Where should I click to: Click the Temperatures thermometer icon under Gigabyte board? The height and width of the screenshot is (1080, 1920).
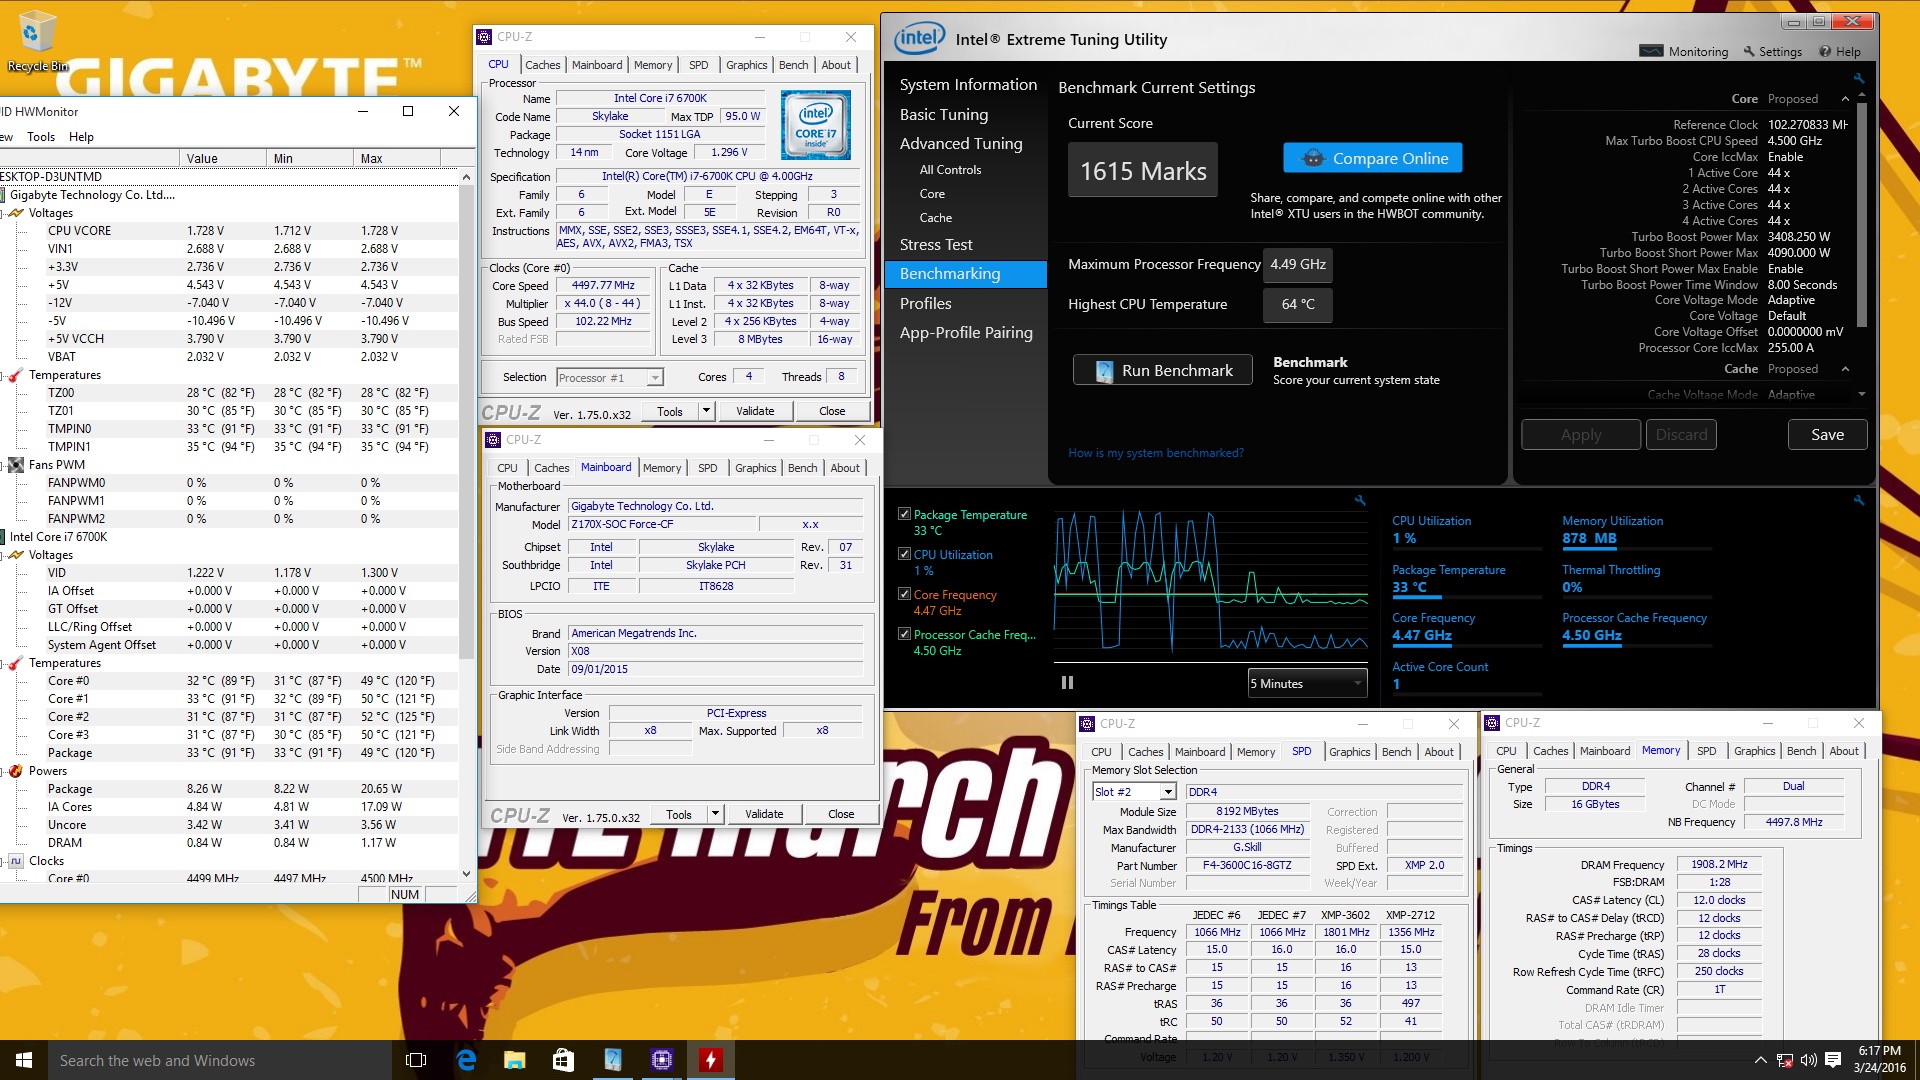pos(15,375)
